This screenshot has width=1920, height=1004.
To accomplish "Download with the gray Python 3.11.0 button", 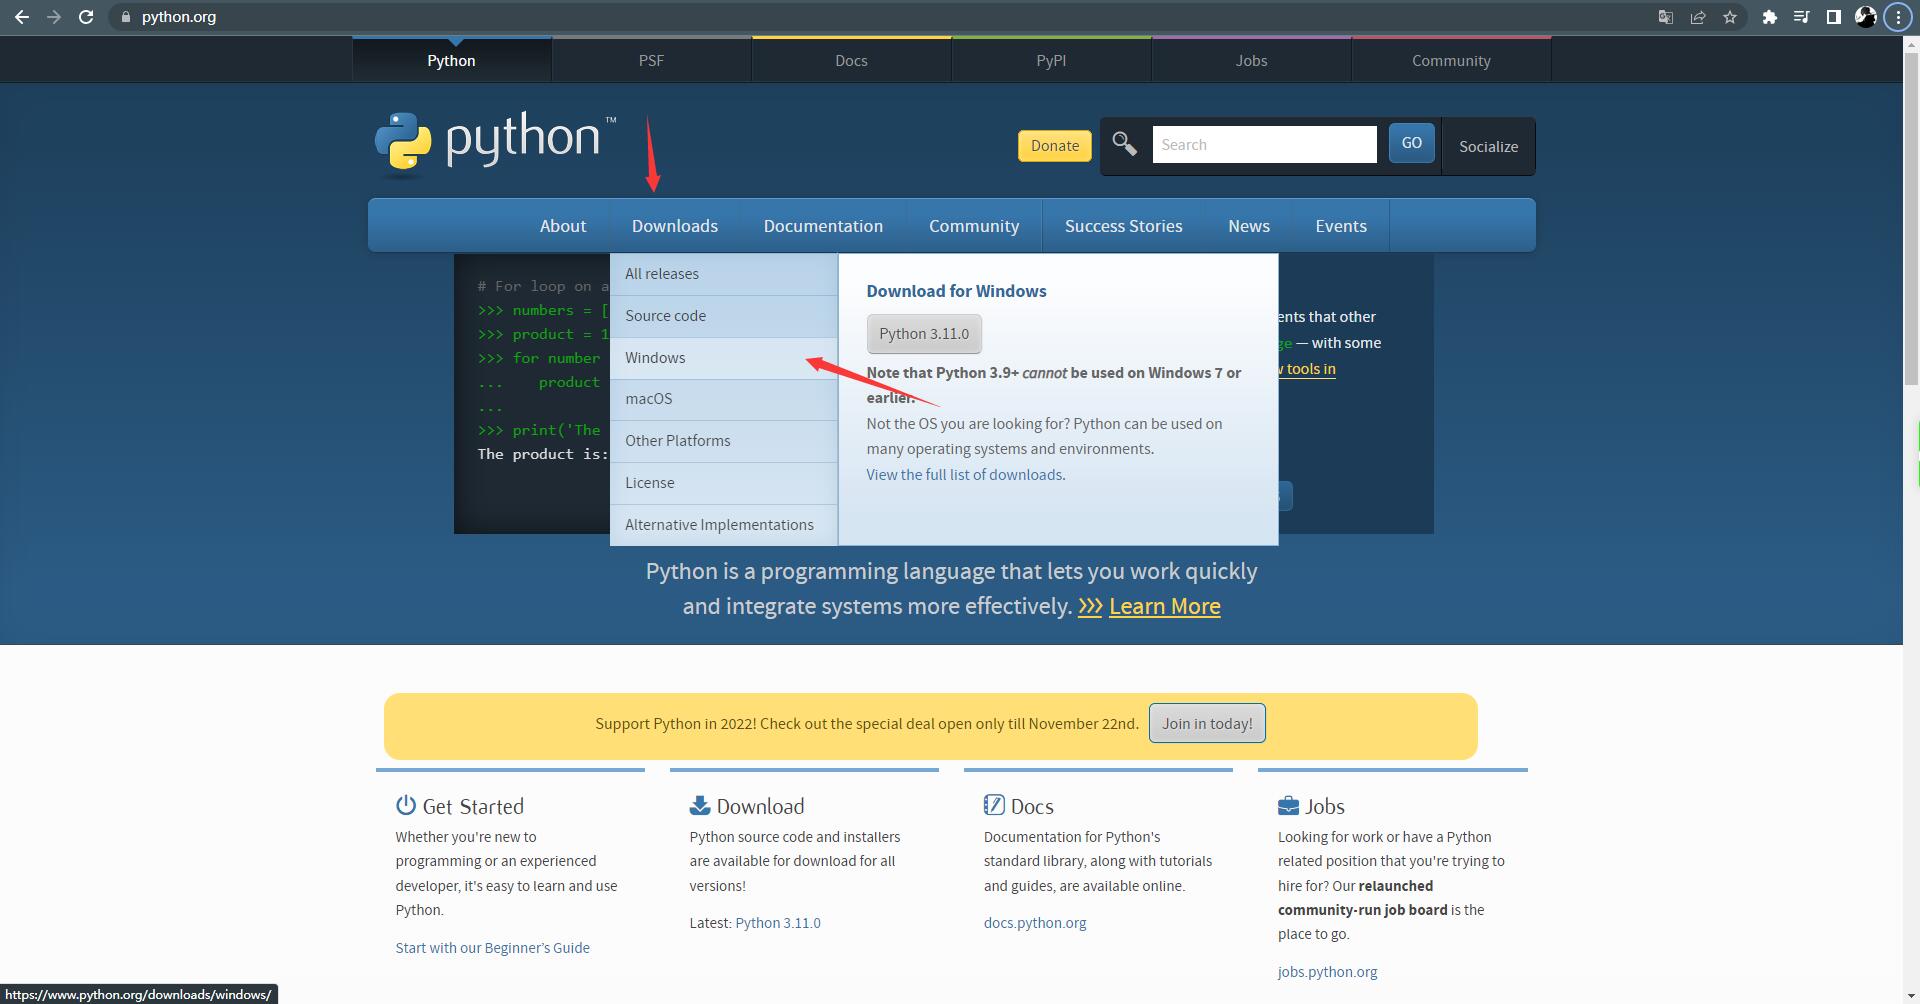I will [924, 334].
